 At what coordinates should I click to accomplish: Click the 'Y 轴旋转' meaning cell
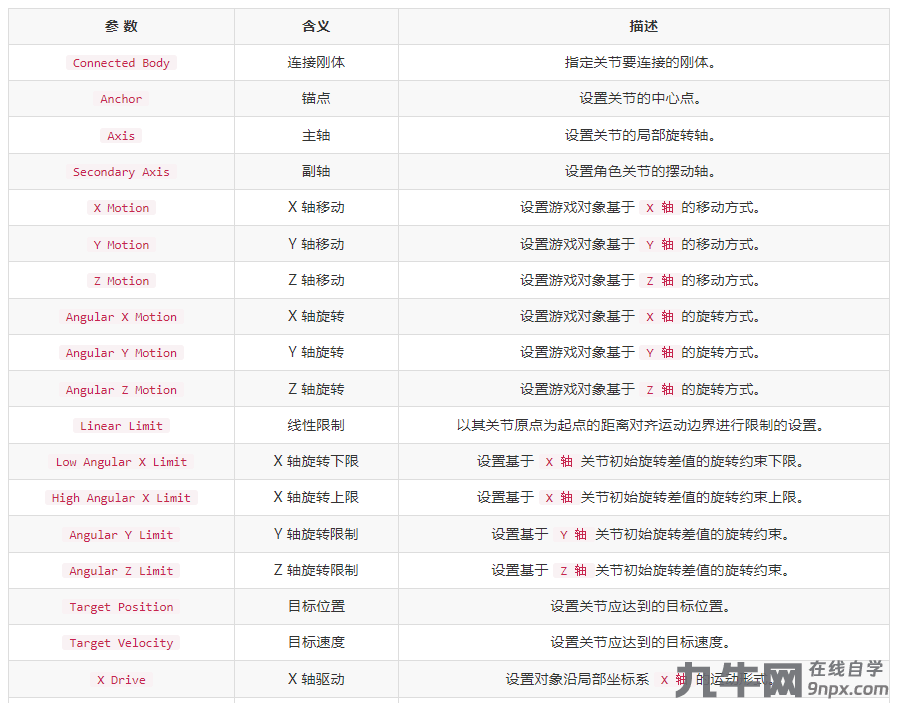316,352
